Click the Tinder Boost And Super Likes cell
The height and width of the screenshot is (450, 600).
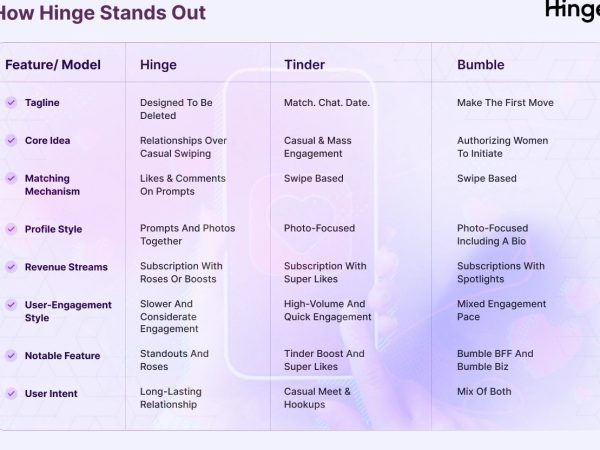coord(324,360)
